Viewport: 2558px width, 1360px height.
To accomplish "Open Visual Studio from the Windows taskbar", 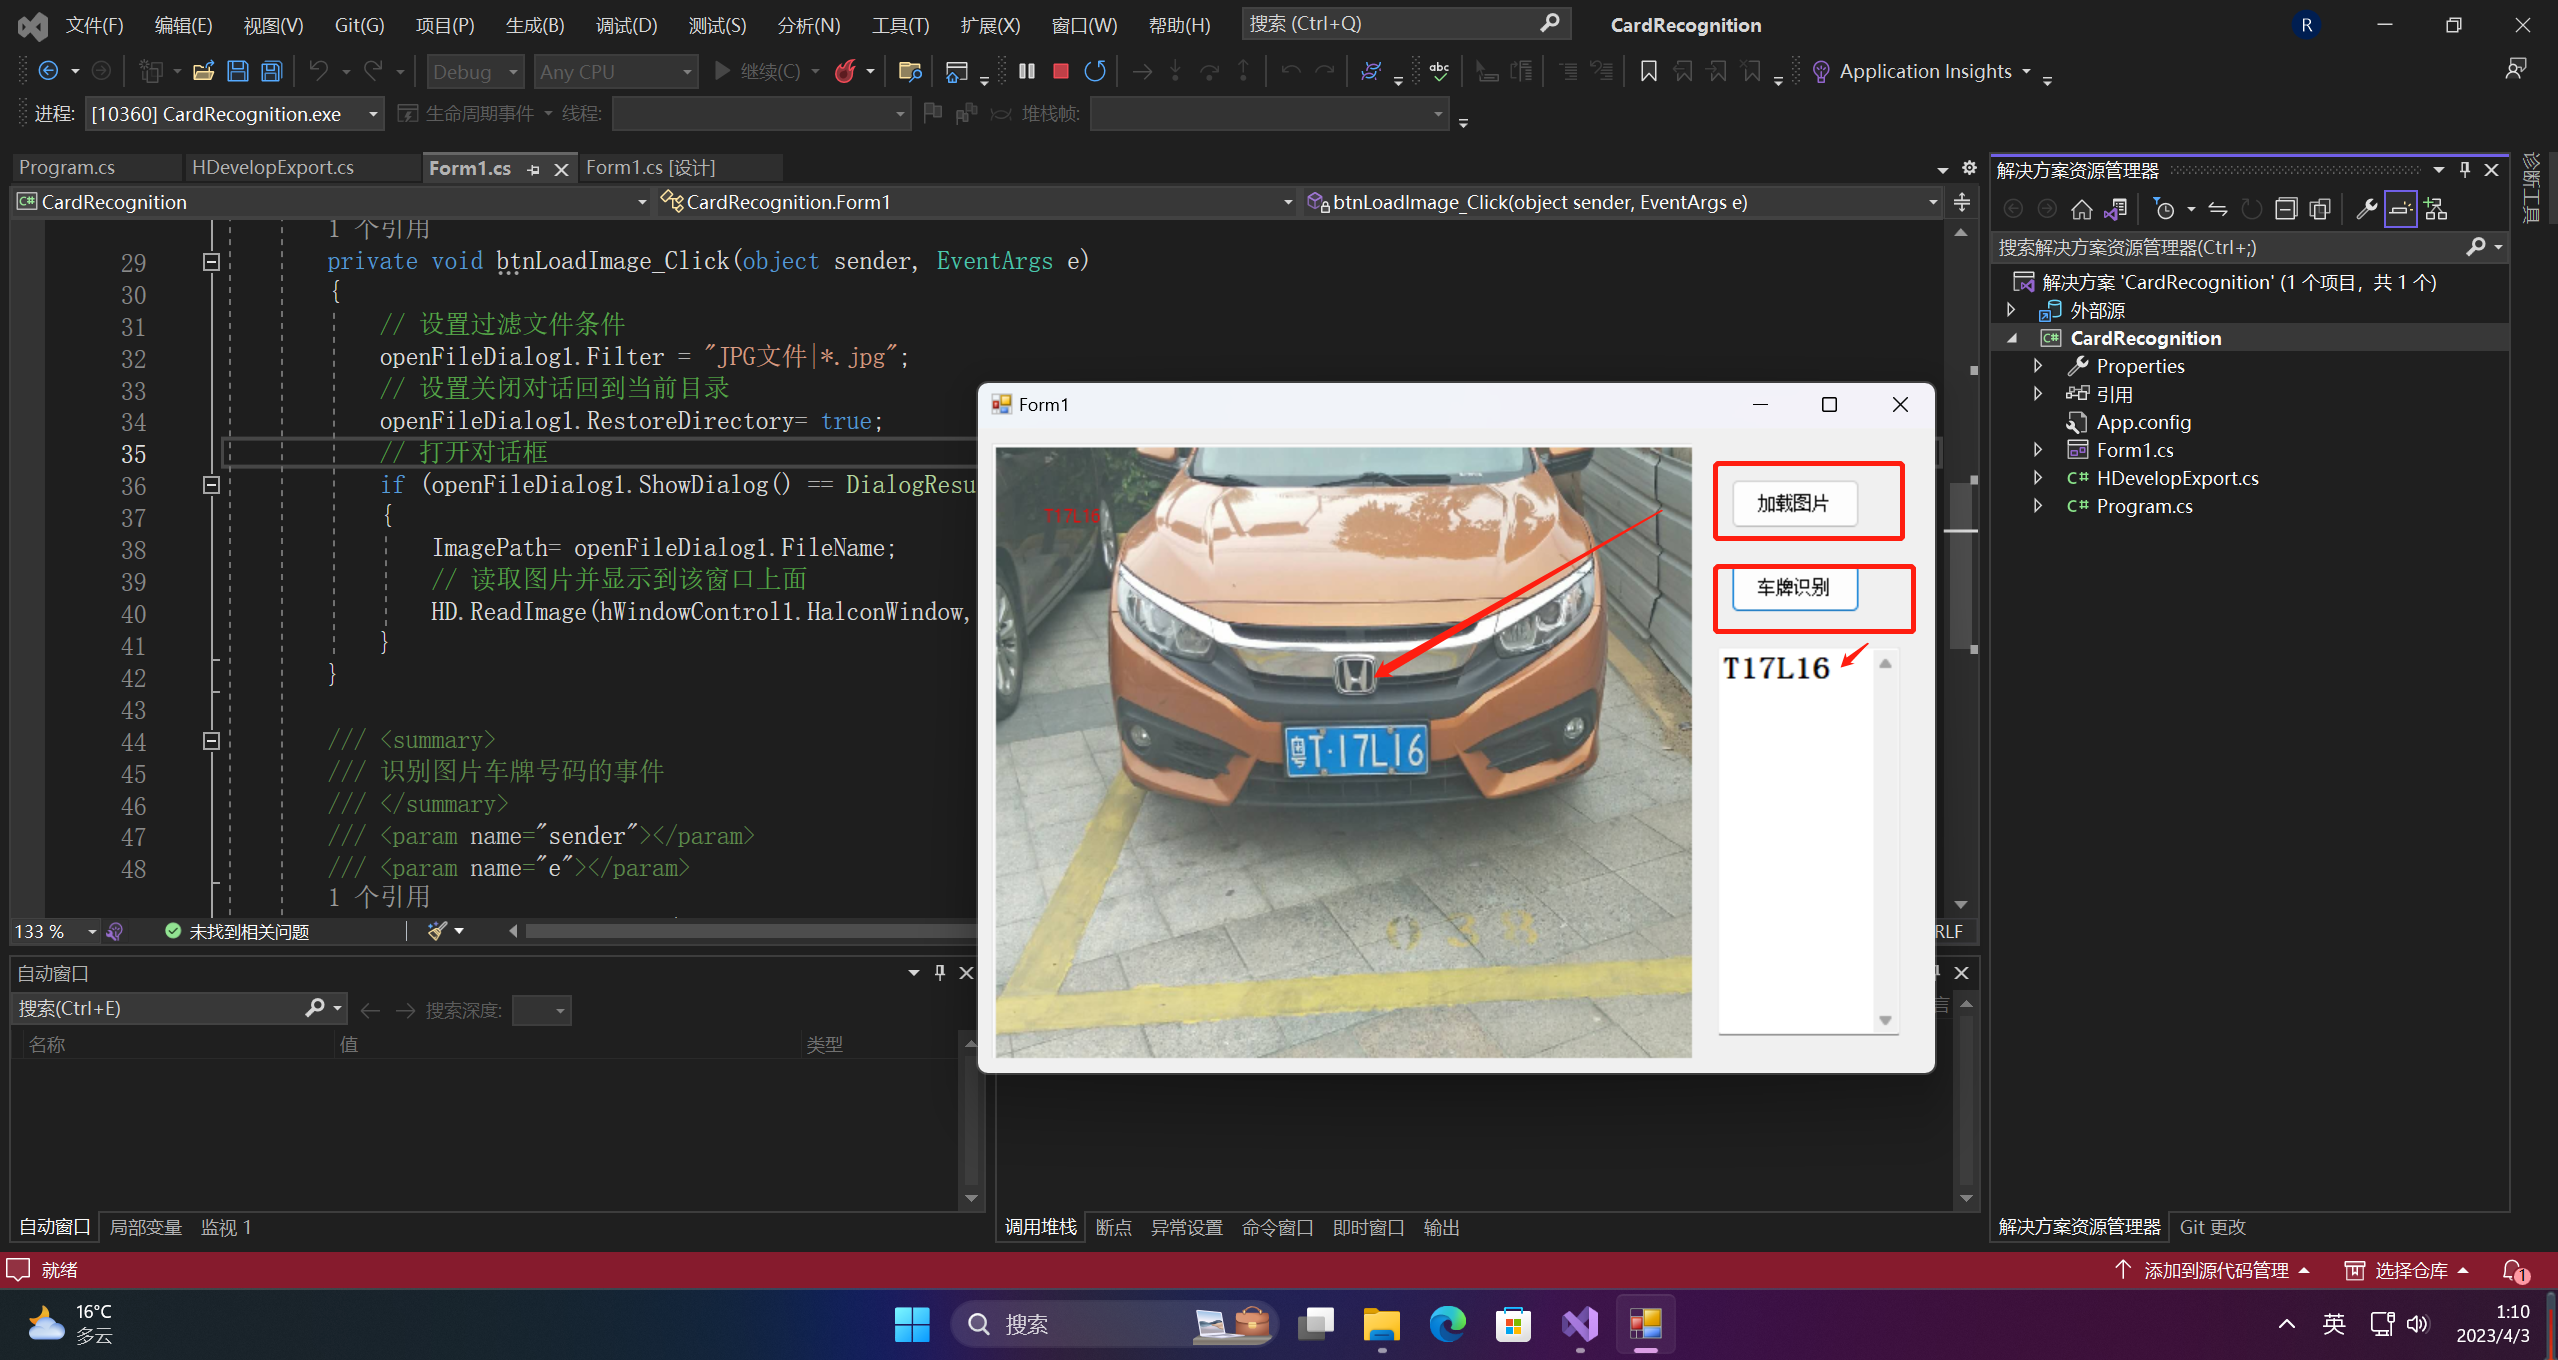I will (1580, 1324).
